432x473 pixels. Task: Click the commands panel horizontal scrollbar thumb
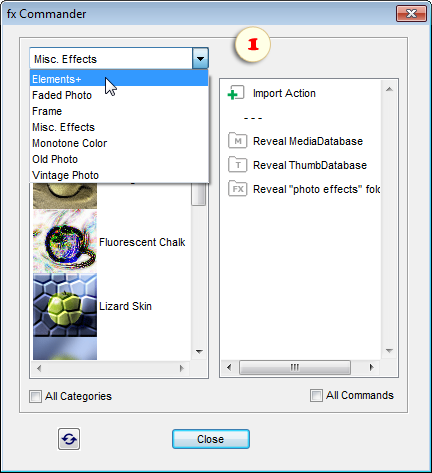[x=295, y=367]
